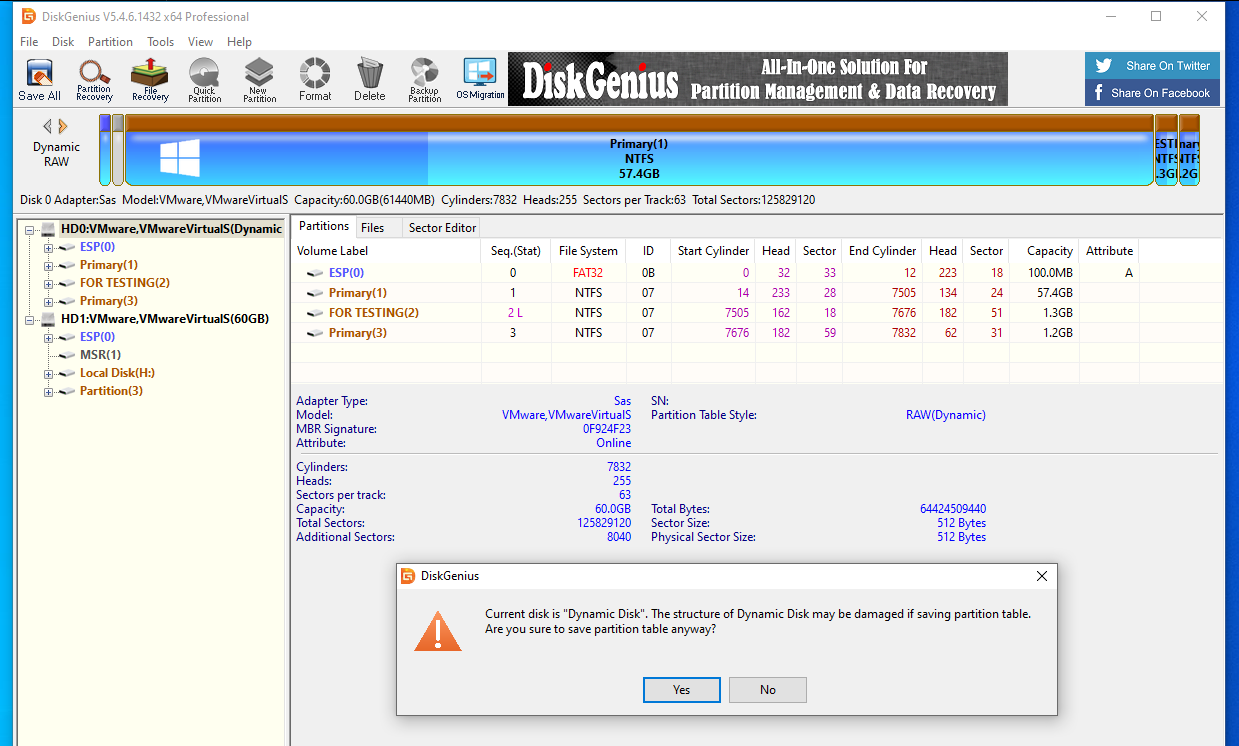This screenshot has height=746, width=1239.
Task: Open the Help menu
Action: click(x=239, y=42)
